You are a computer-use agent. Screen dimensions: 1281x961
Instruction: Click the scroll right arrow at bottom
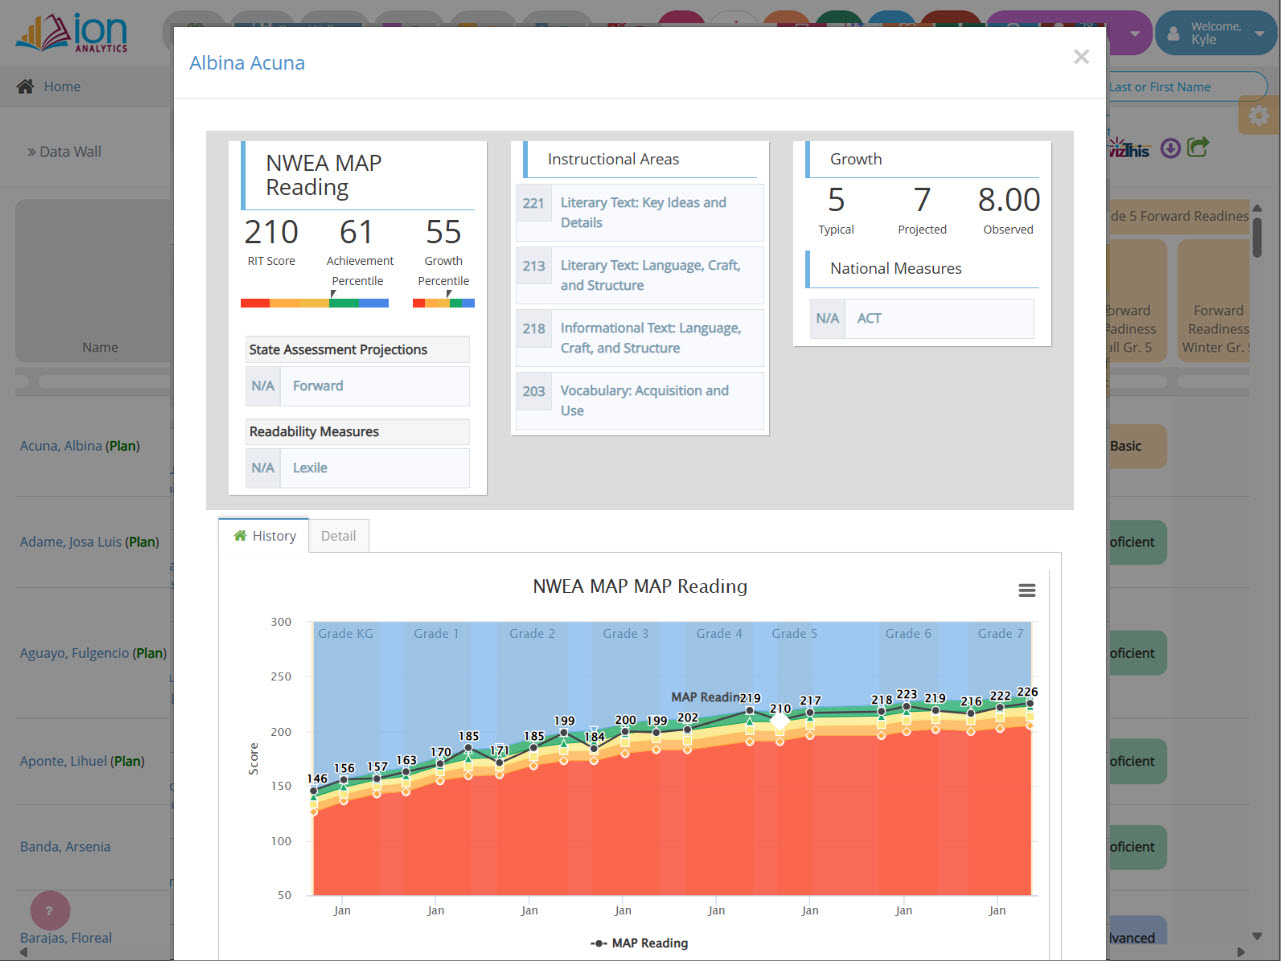click(x=1242, y=953)
